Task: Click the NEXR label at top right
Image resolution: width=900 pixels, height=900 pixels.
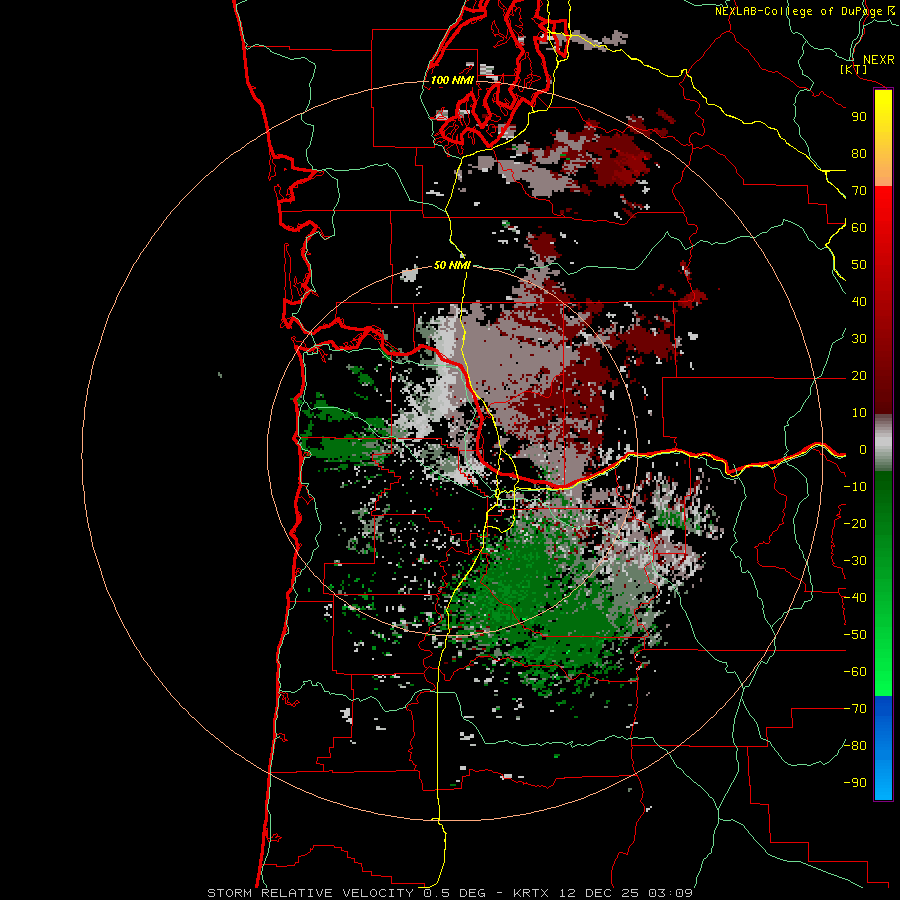Action: pyautogui.click(x=879, y=60)
